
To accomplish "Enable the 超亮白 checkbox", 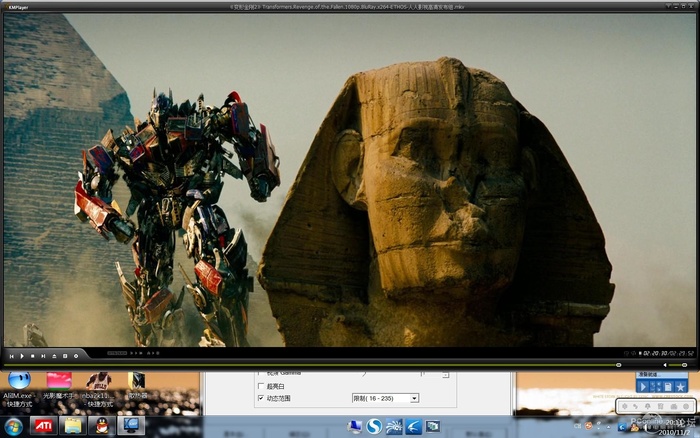I will pos(262,386).
